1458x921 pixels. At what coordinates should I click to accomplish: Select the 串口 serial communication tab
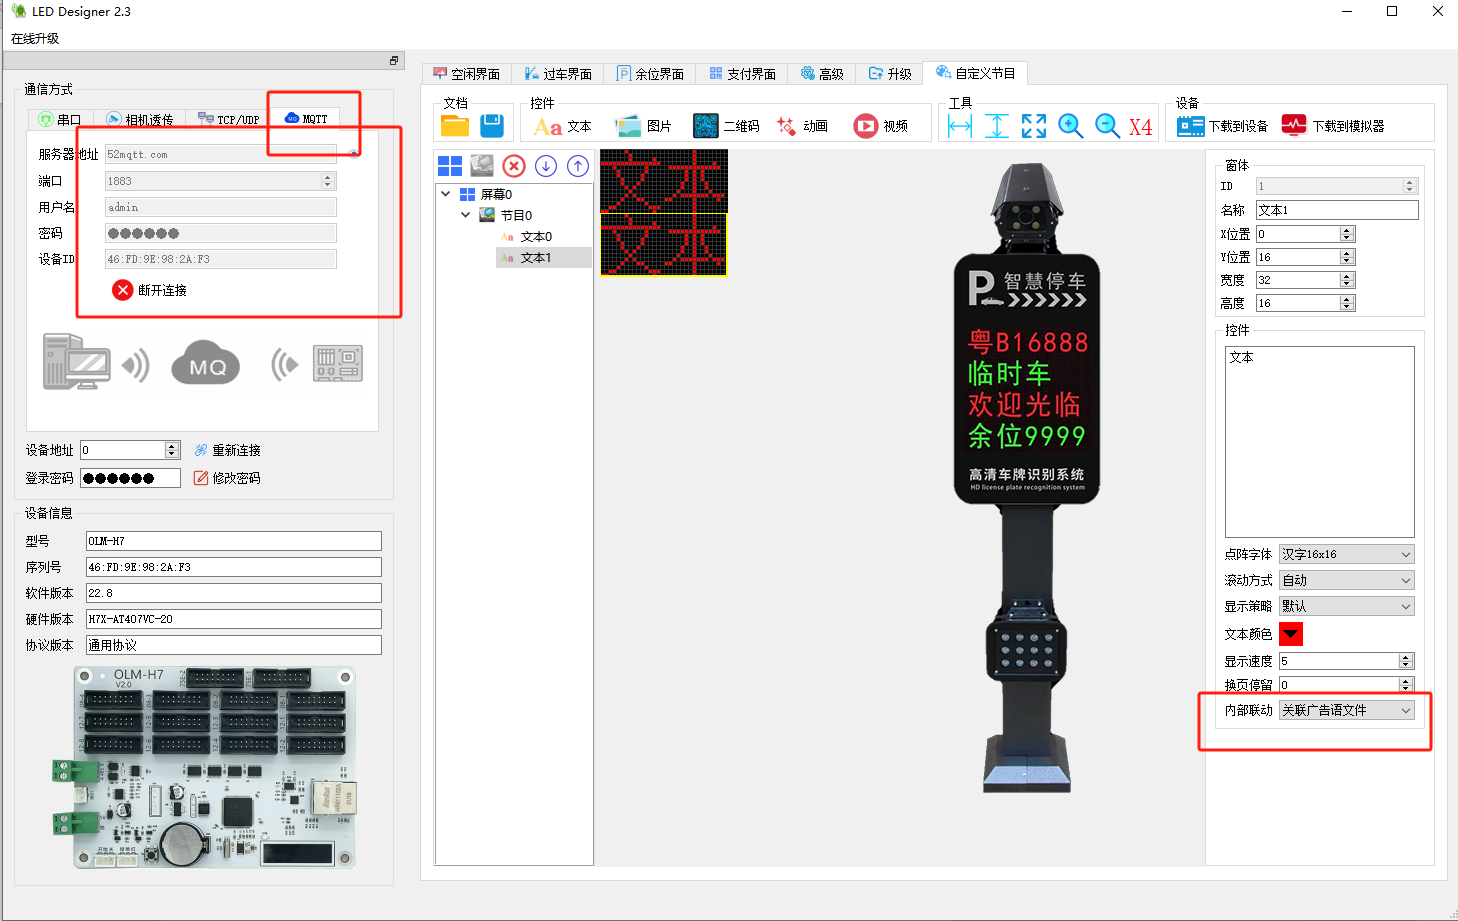tap(60, 119)
